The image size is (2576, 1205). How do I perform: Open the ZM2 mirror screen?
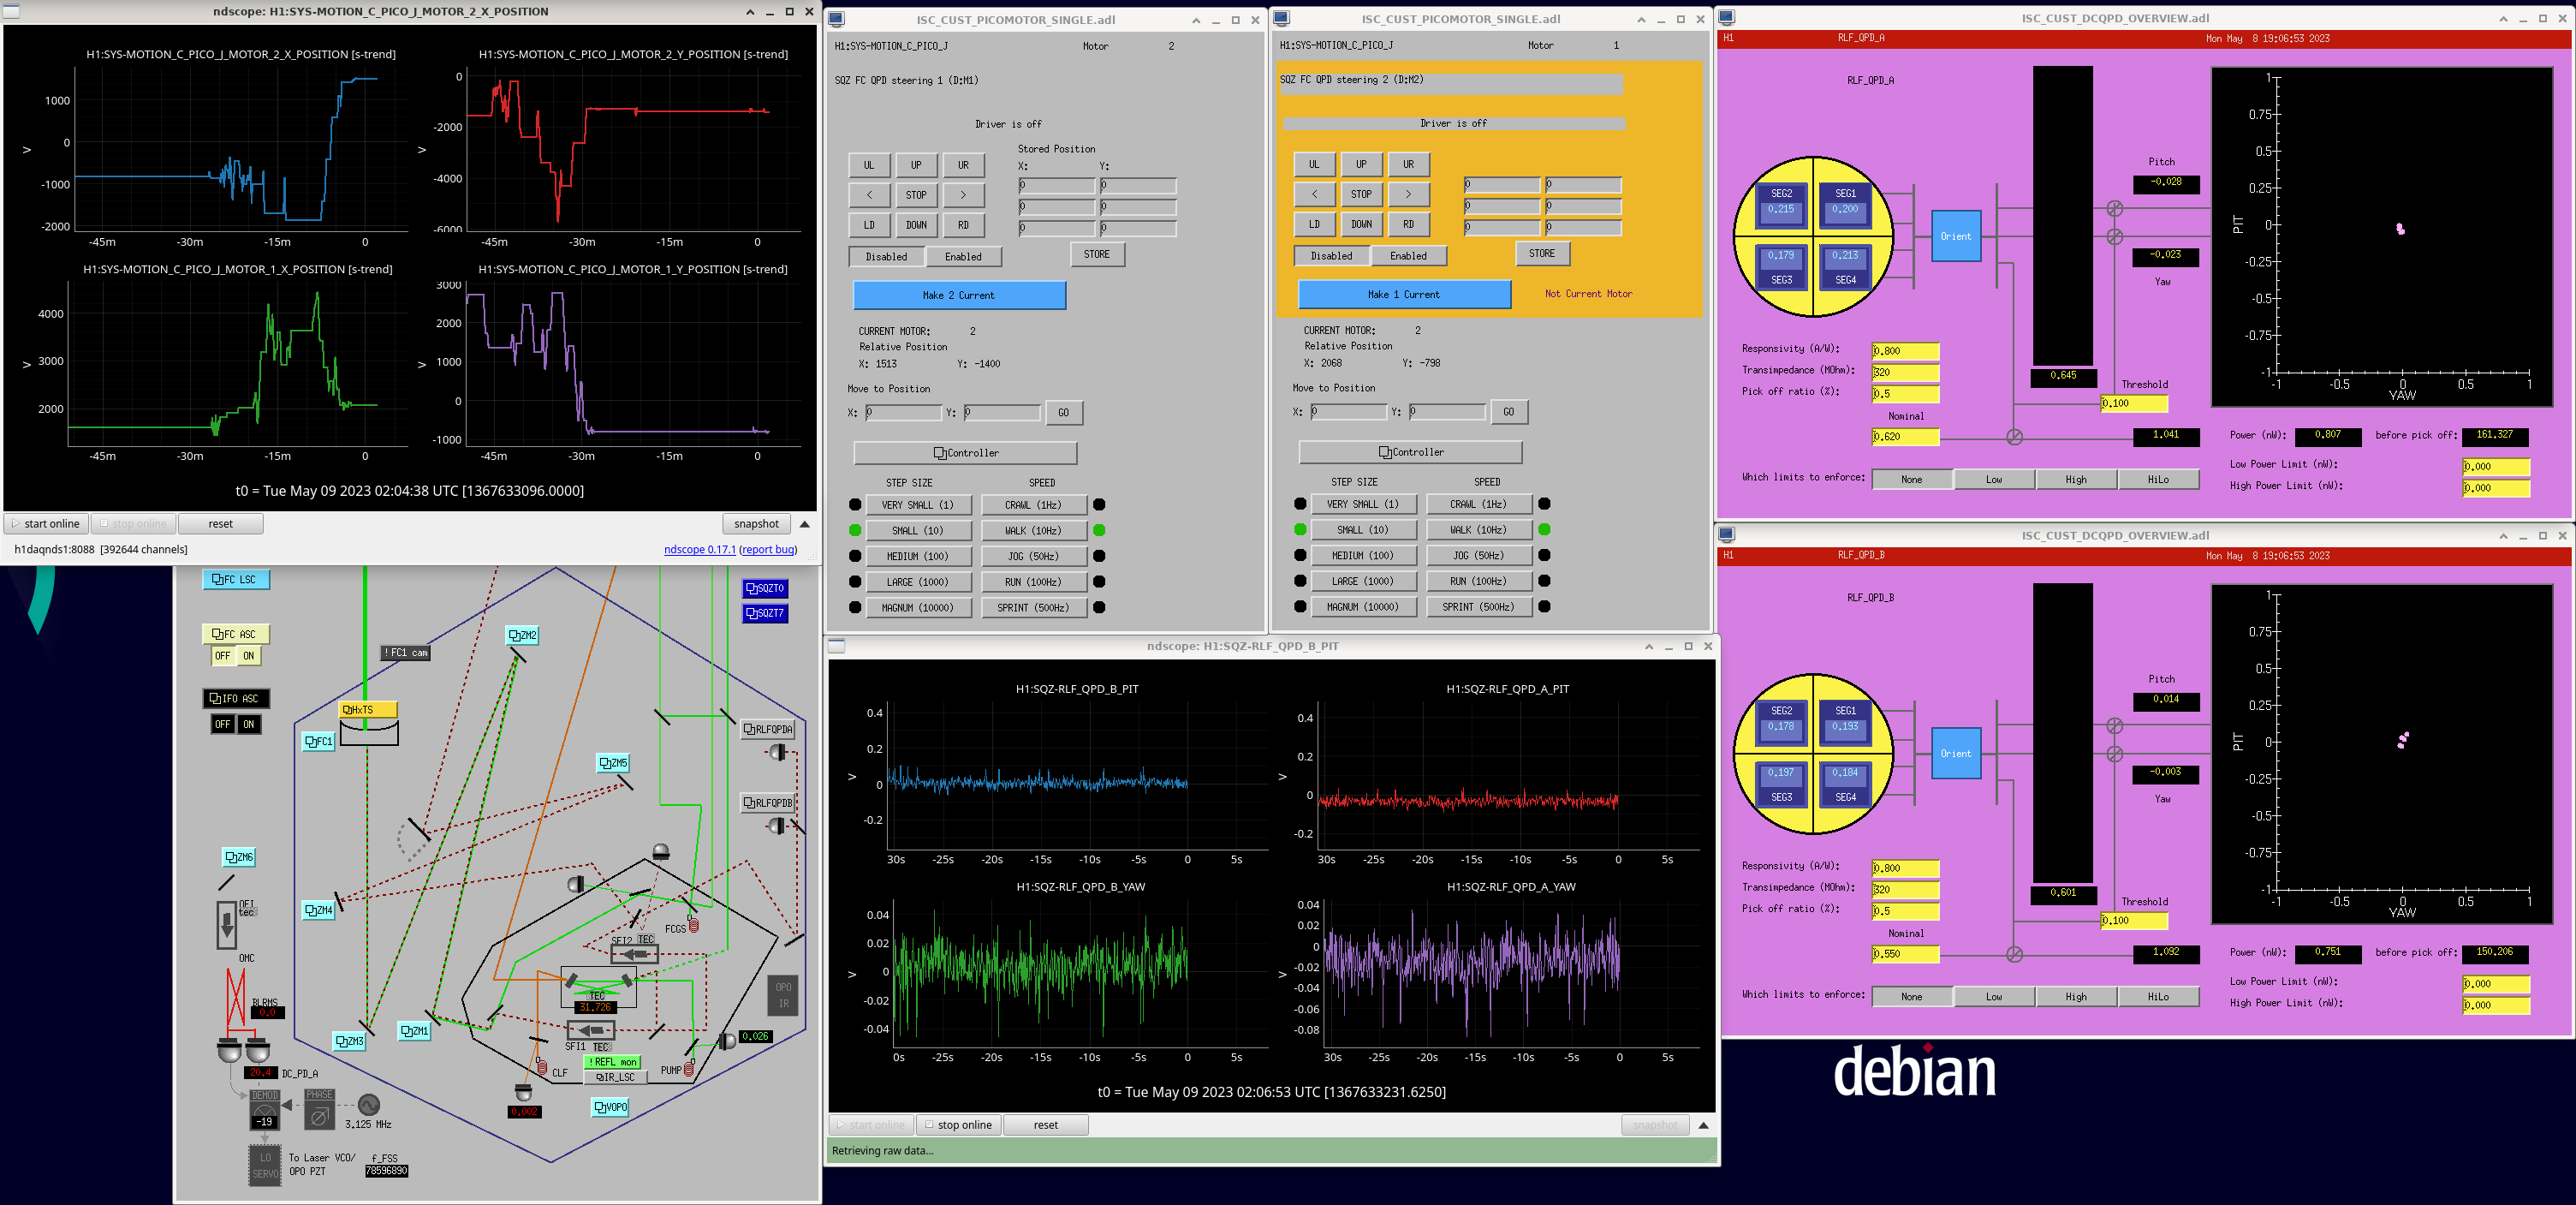[x=522, y=635]
